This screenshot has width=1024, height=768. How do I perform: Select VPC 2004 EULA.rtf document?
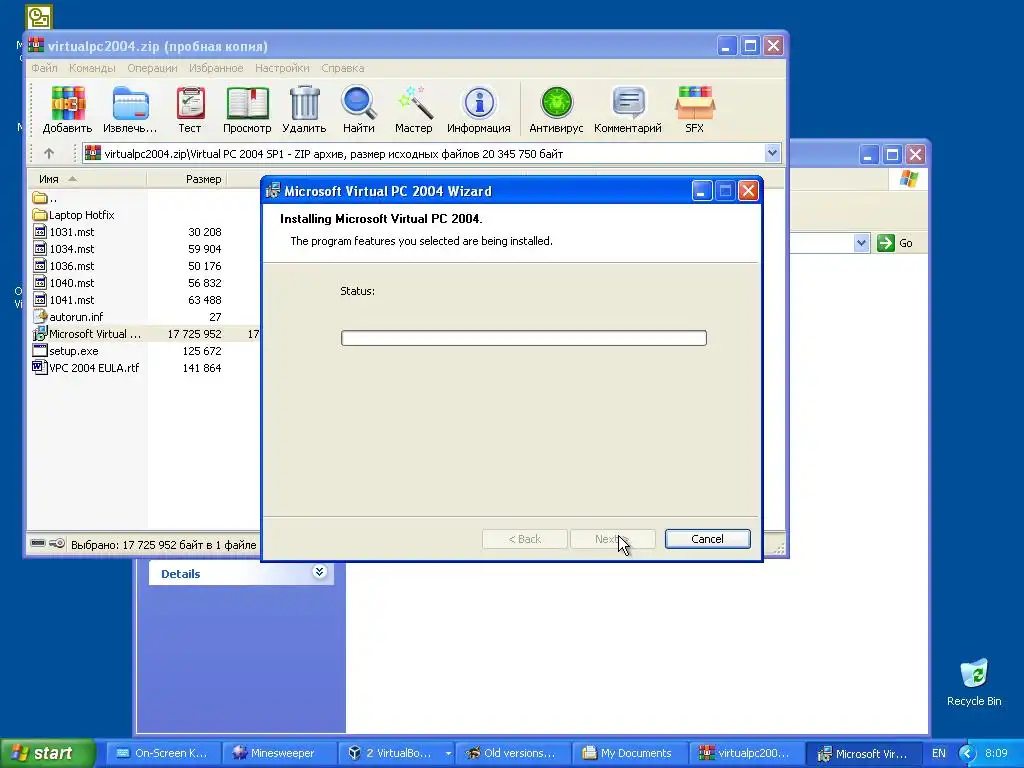click(x=86, y=368)
